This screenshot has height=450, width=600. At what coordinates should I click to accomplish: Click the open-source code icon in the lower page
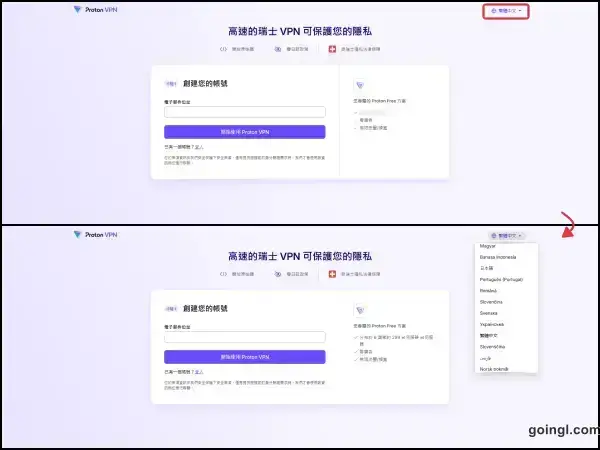coord(225,273)
